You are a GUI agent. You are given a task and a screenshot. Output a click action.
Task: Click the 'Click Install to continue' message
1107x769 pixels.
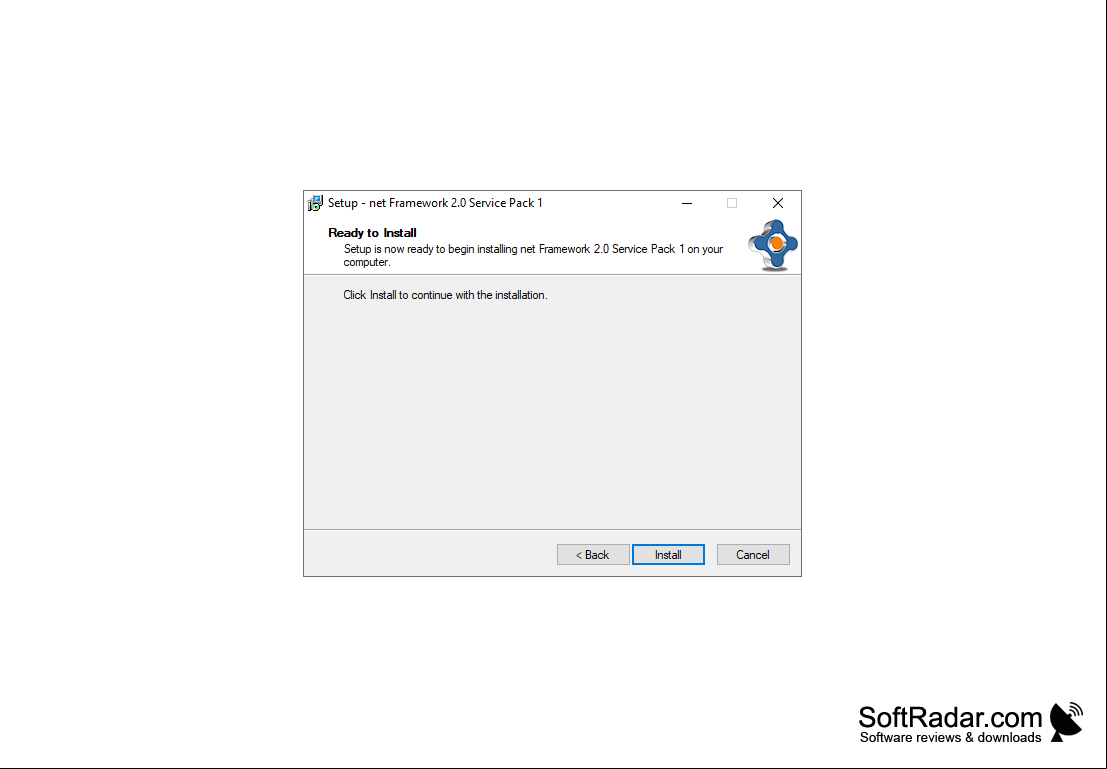click(445, 295)
